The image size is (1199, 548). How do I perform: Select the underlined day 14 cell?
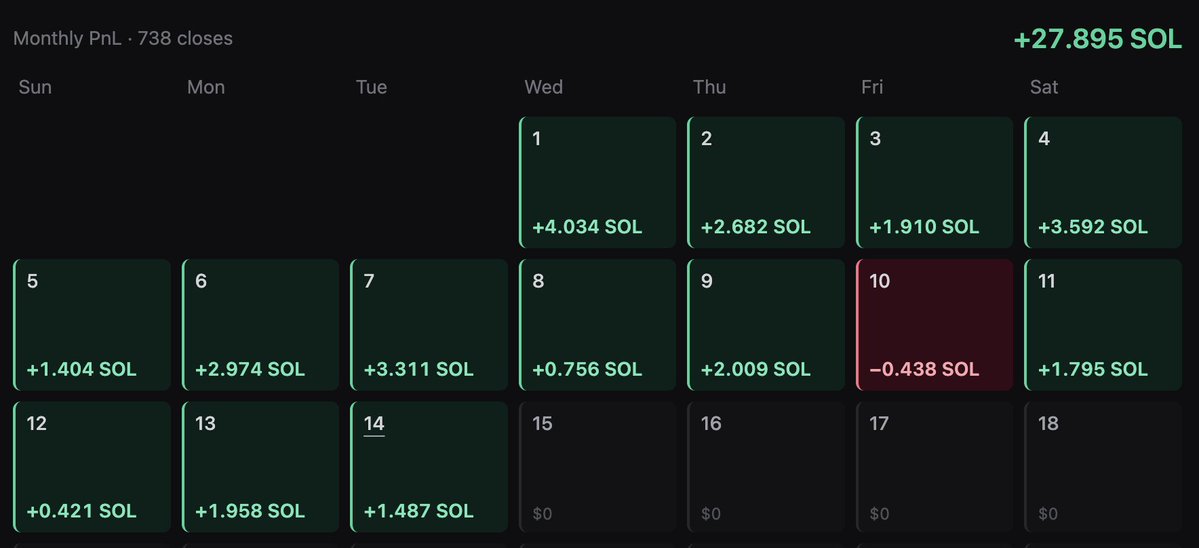(x=429, y=467)
